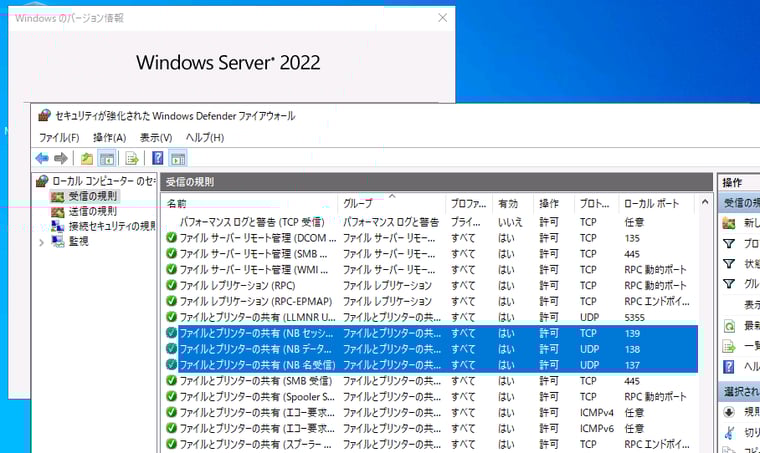This screenshot has width=760, height=453.
Task: Click the 送信の規則 icon in the tree
Action: point(58,211)
